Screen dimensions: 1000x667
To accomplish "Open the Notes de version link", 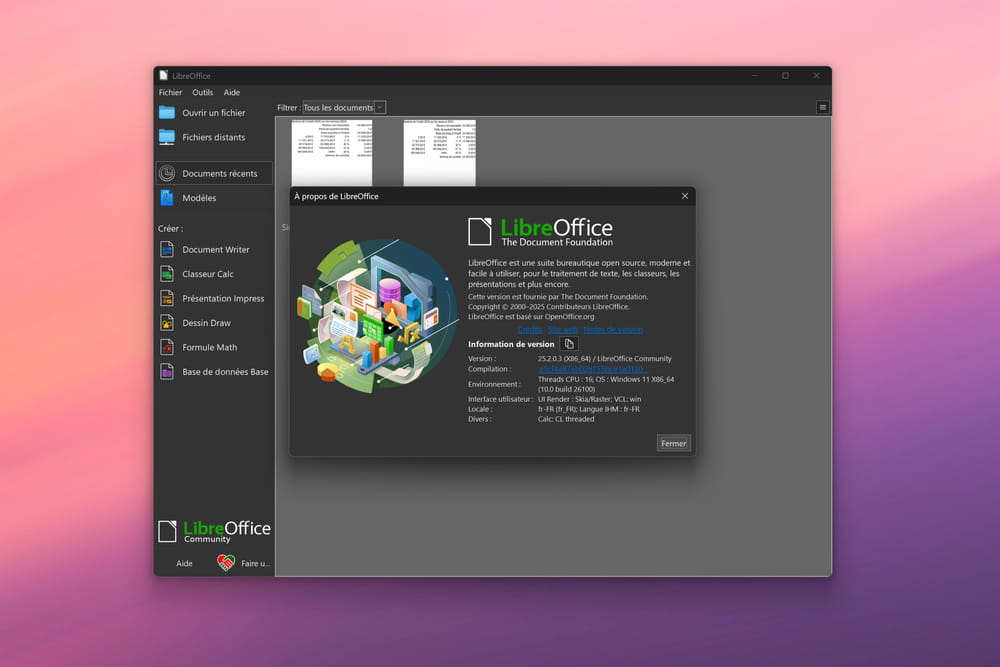I will point(613,330).
